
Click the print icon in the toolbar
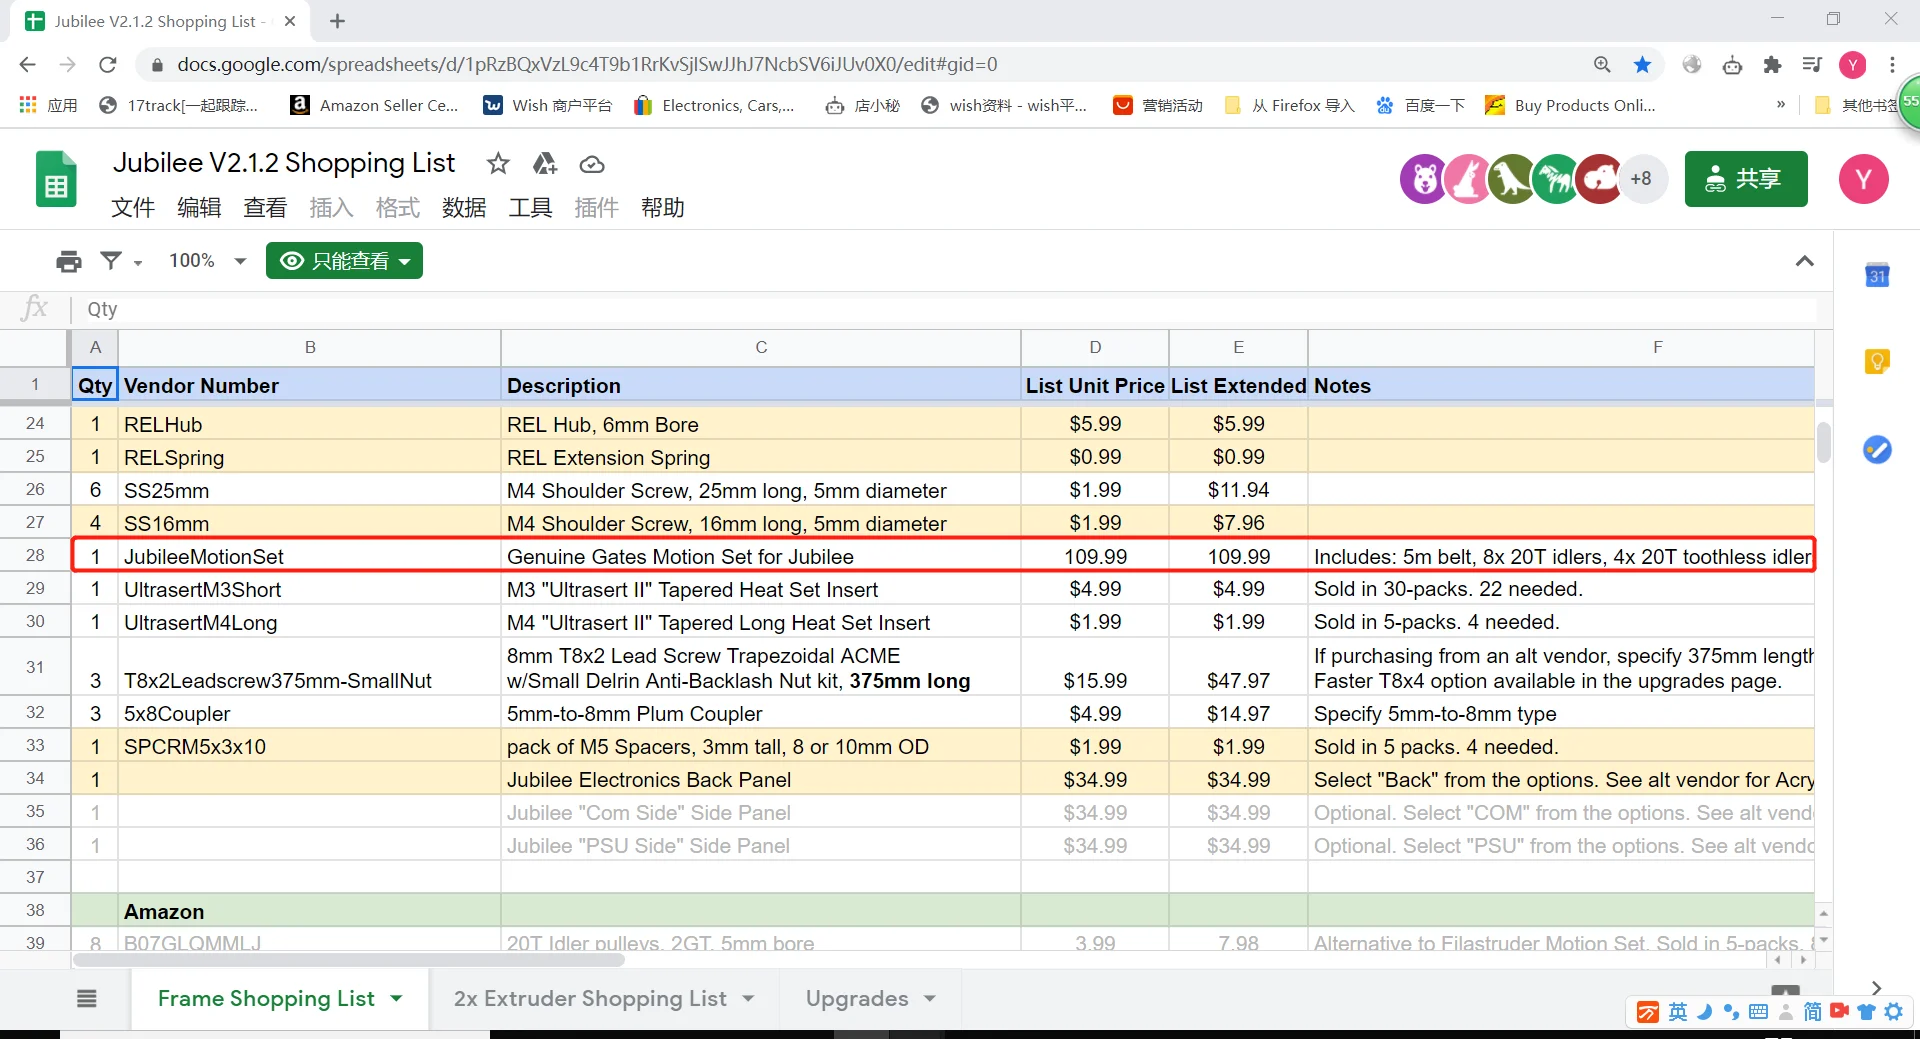click(x=69, y=261)
